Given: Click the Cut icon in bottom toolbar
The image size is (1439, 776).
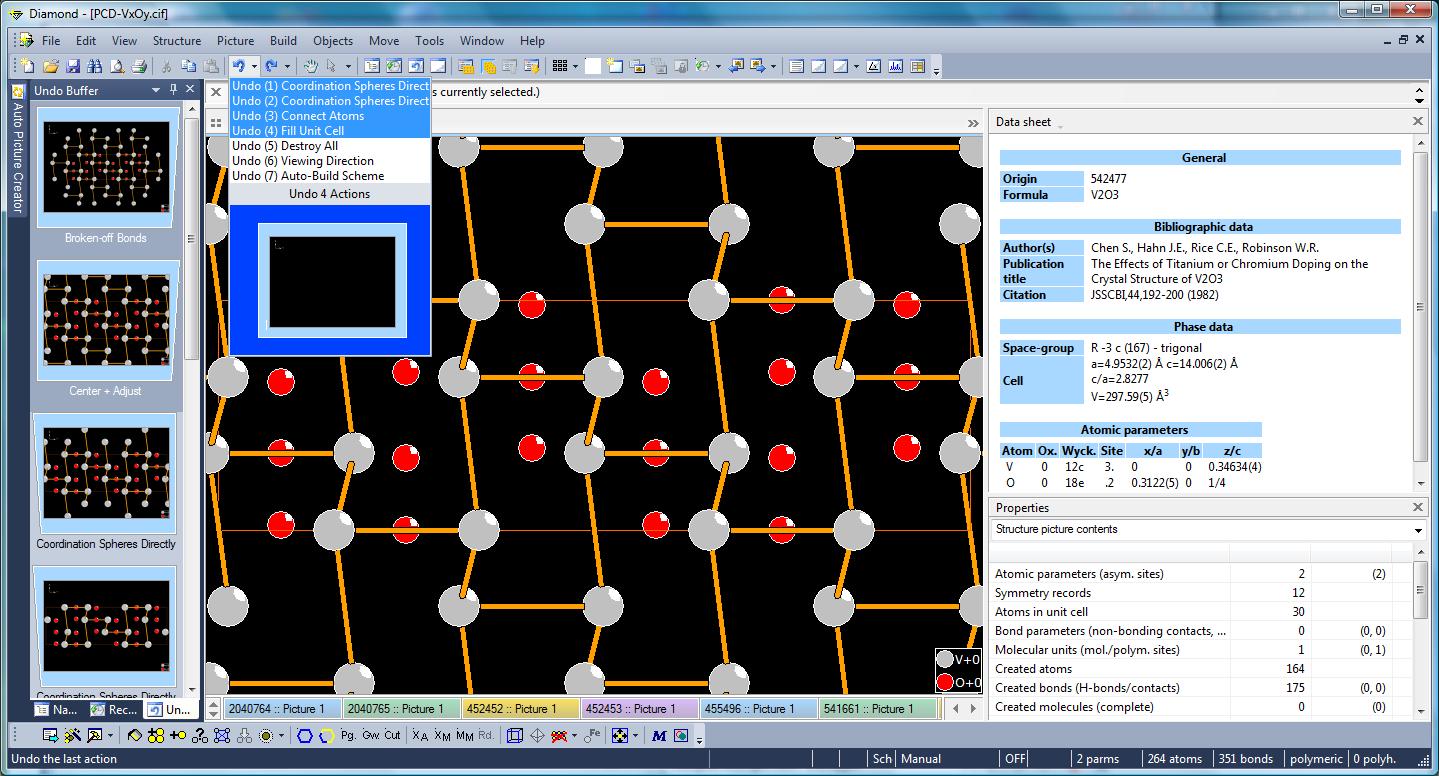Looking at the screenshot, I should point(392,735).
